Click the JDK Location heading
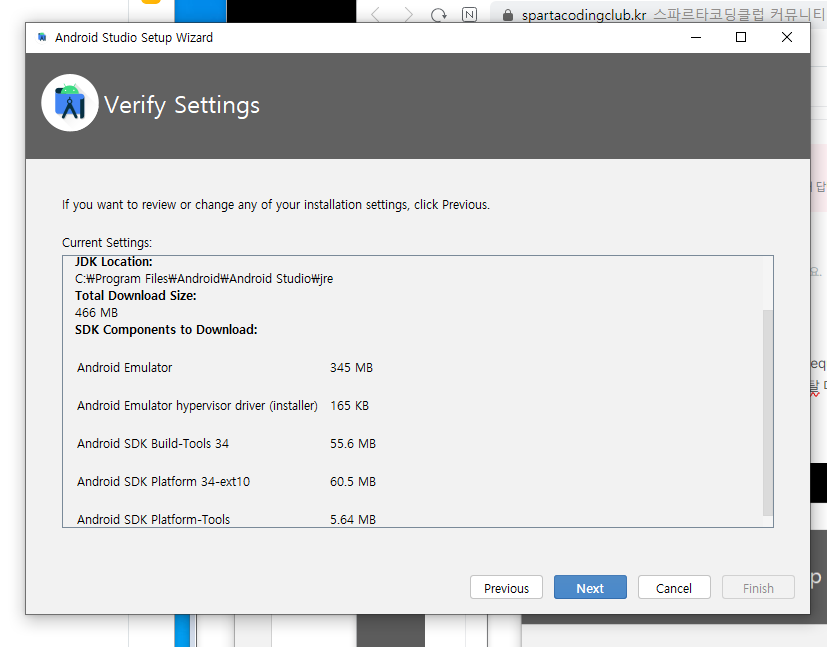 pyautogui.click(x=113, y=262)
